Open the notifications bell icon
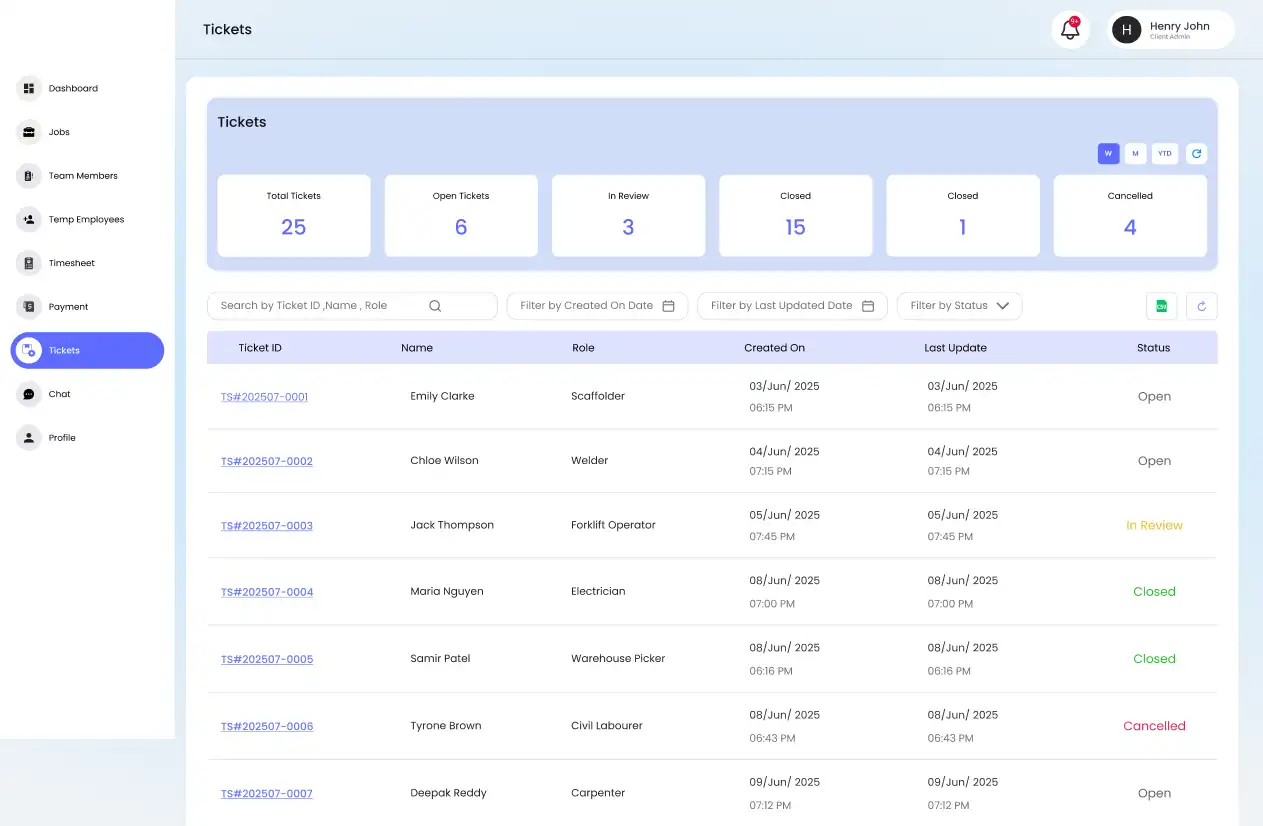Image resolution: width=1263 pixels, height=826 pixels. 1070,30
